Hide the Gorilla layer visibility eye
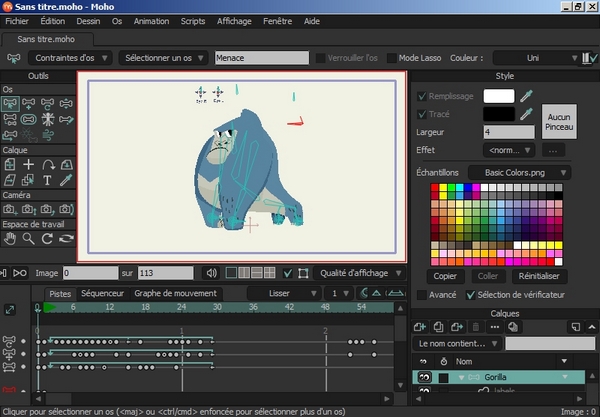600x417 pixels. click(424, 377)
